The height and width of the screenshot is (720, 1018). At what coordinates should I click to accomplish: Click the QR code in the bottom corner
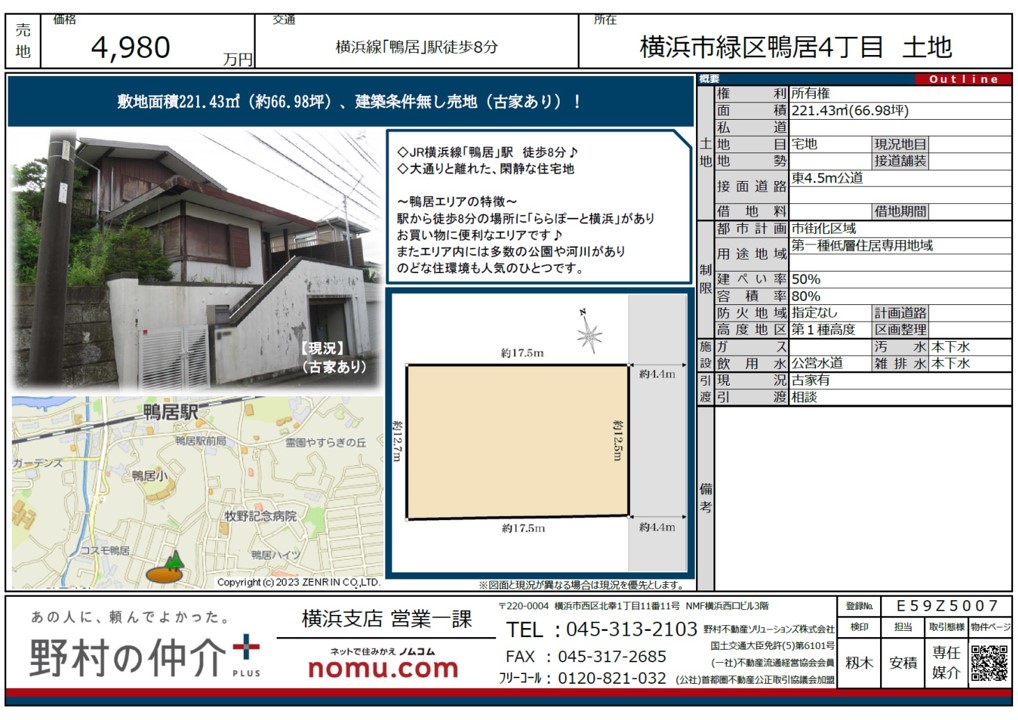989,663
